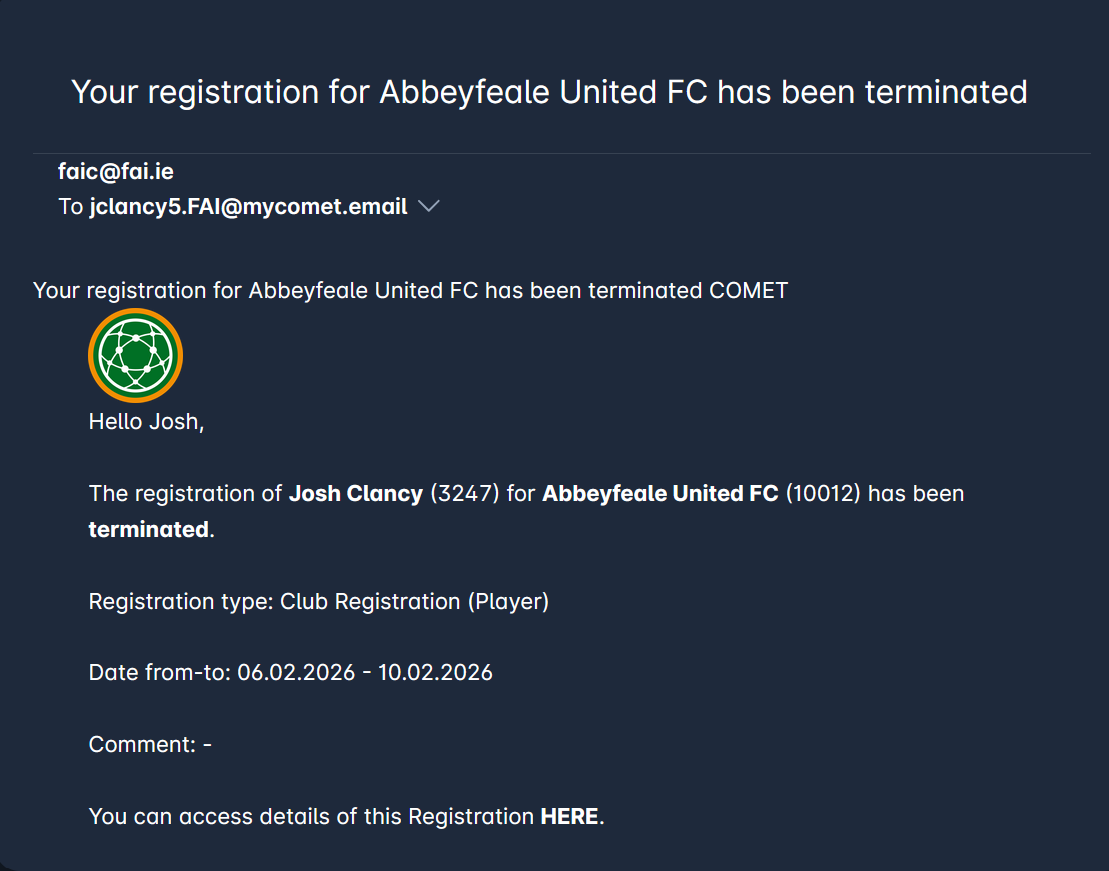The image size is (1109, 871).
Task: Click the bold name Josh Clancy
Action: pos(356,494)
